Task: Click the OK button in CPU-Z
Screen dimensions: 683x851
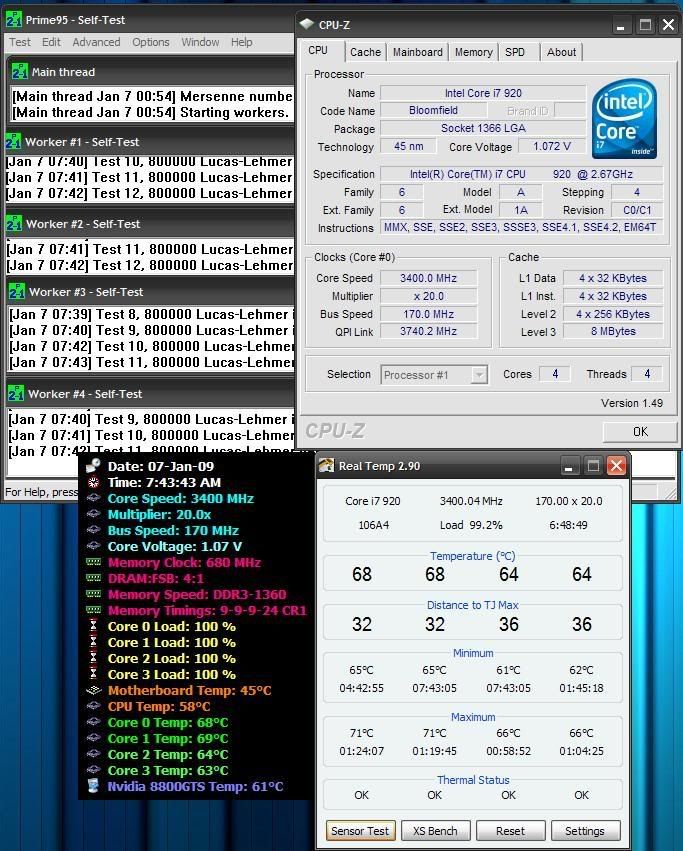Action: pos(640,431)
